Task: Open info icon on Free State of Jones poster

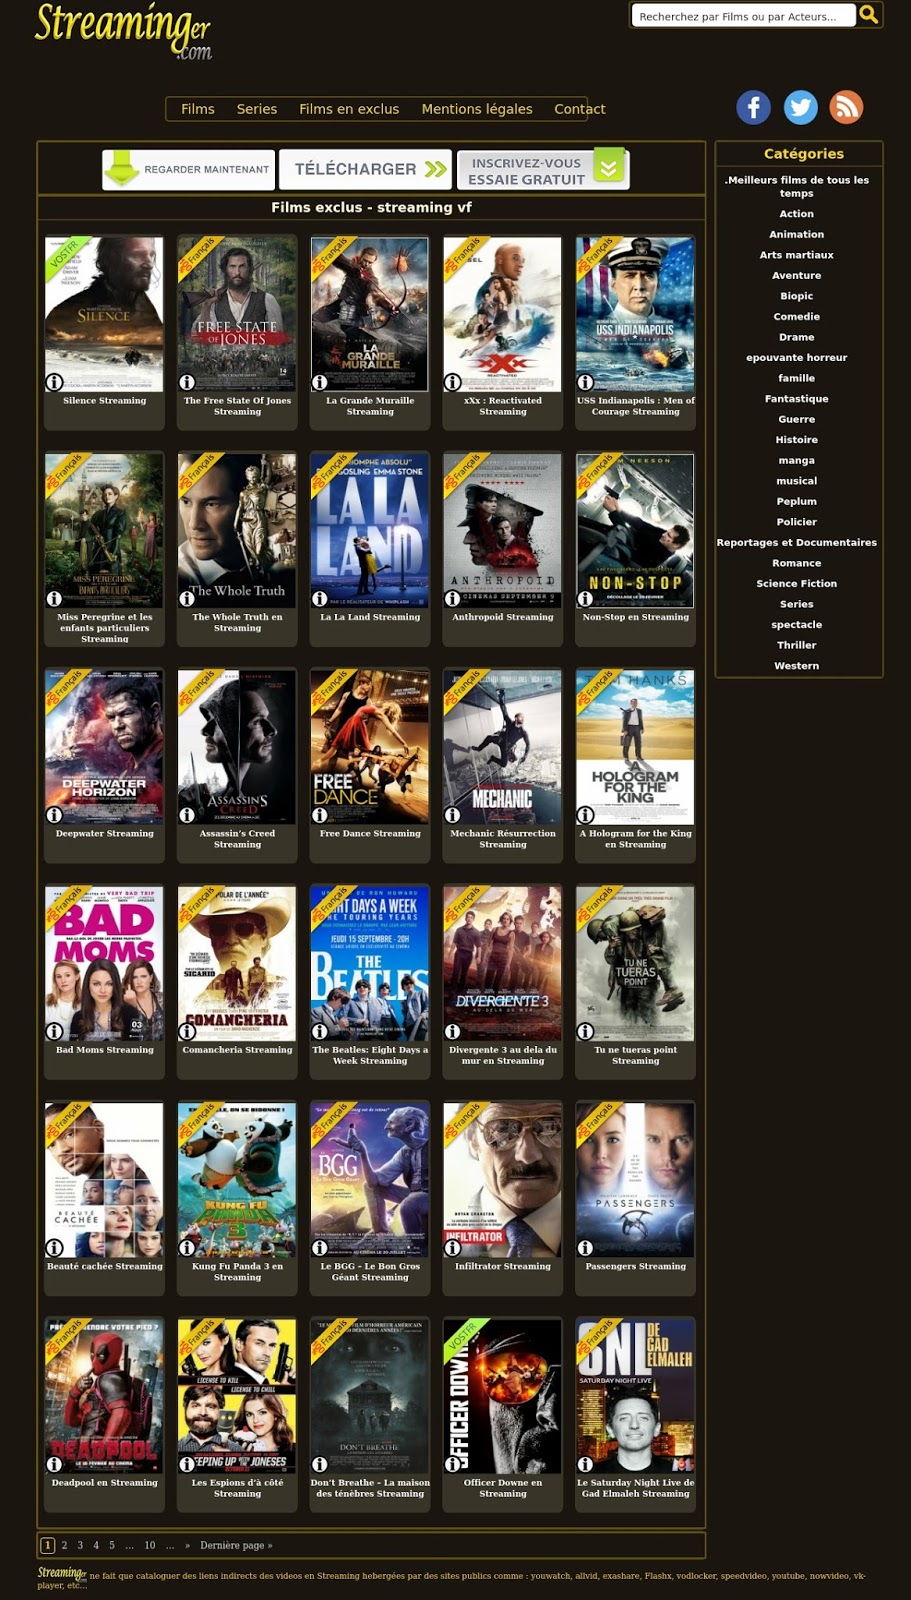Action: tap(187, 382)
